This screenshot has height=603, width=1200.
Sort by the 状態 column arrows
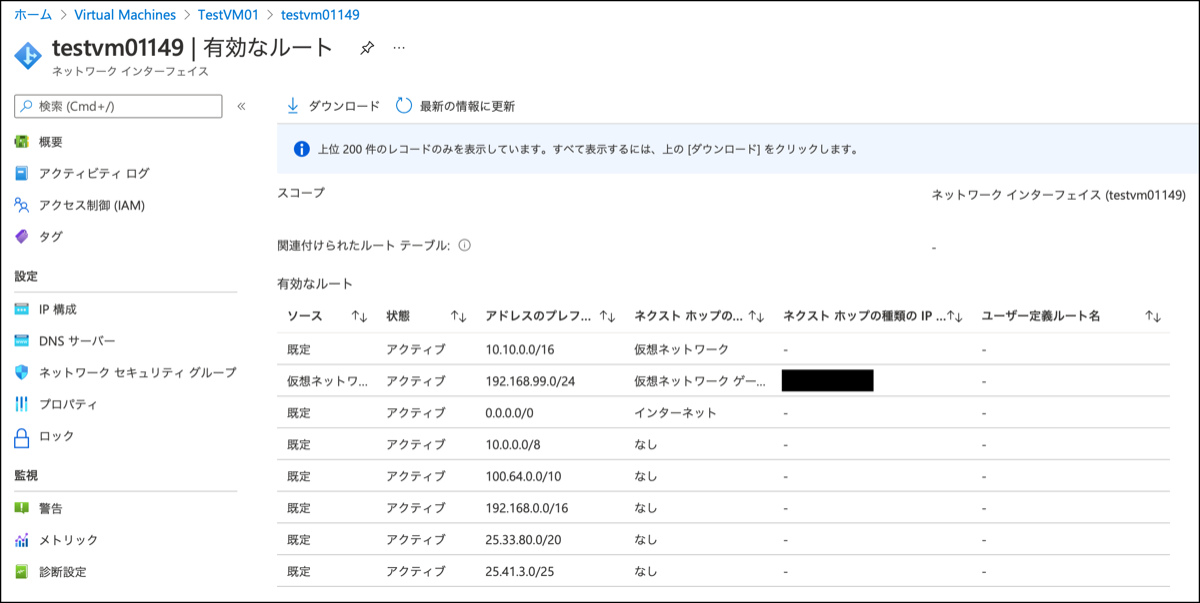[x=458, y=316]
